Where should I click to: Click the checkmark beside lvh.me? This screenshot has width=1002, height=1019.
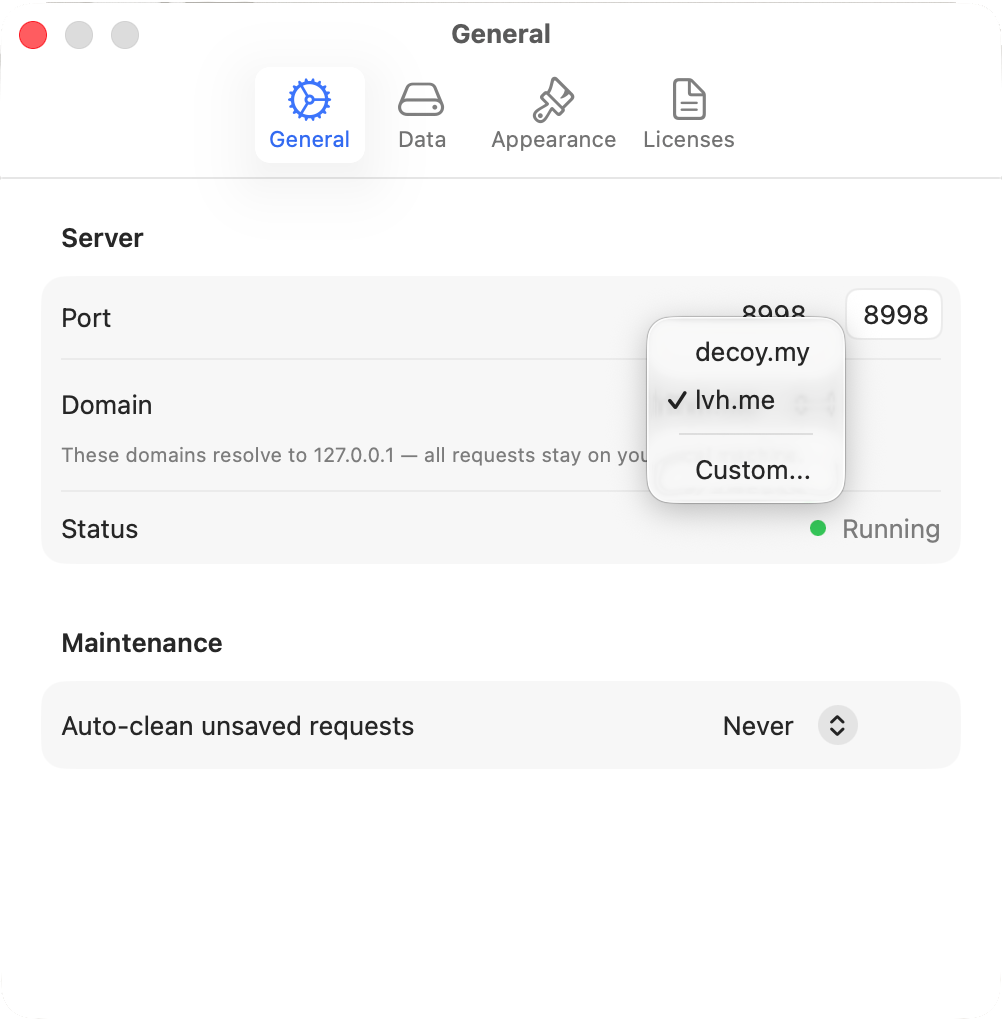678,400
